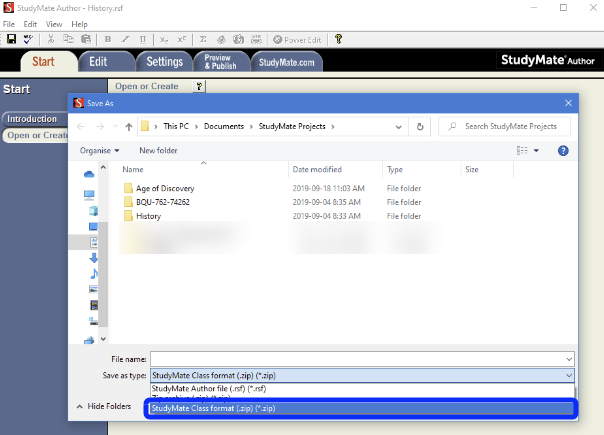This screenshot has width=604, height=435.
Task: Click the StudyMate Projects breadcrumb
Action: click(292, 126)
